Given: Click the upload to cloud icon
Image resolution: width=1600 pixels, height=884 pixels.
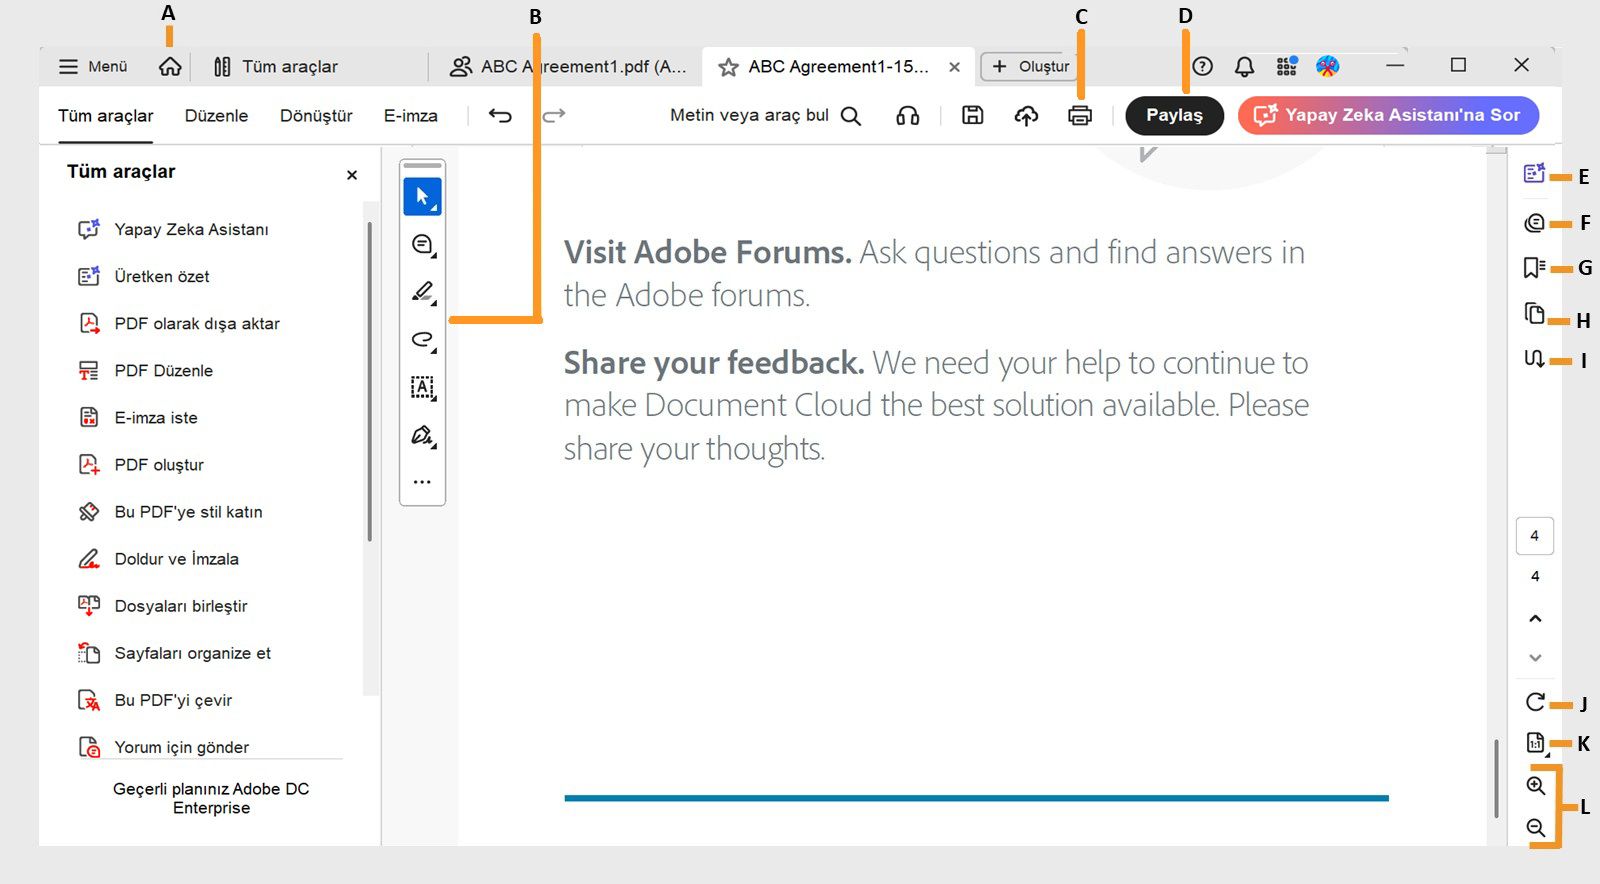Looking at the screenshot, I should pyautogui.click(x=1026, y=116).
